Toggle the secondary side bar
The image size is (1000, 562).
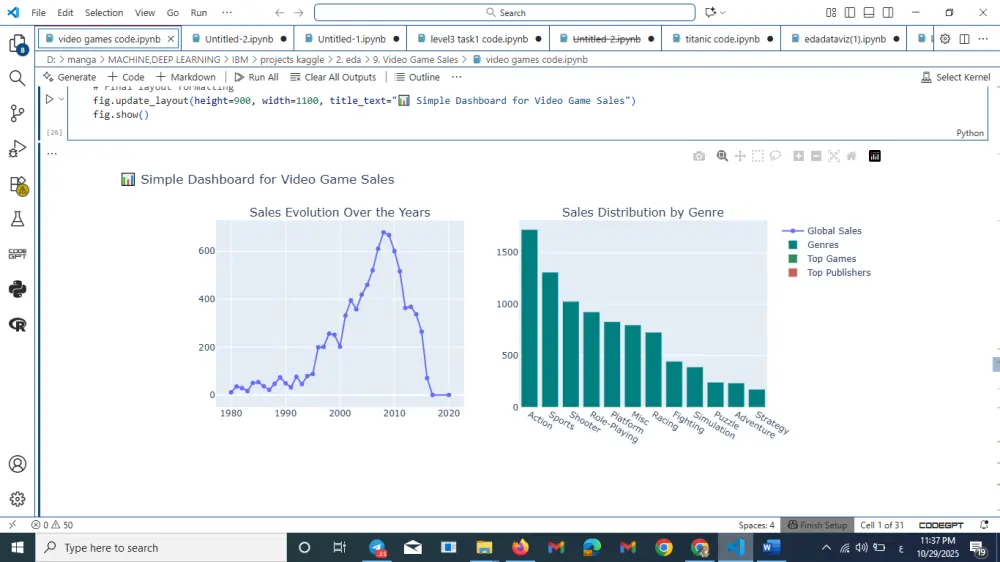point(888,12)
